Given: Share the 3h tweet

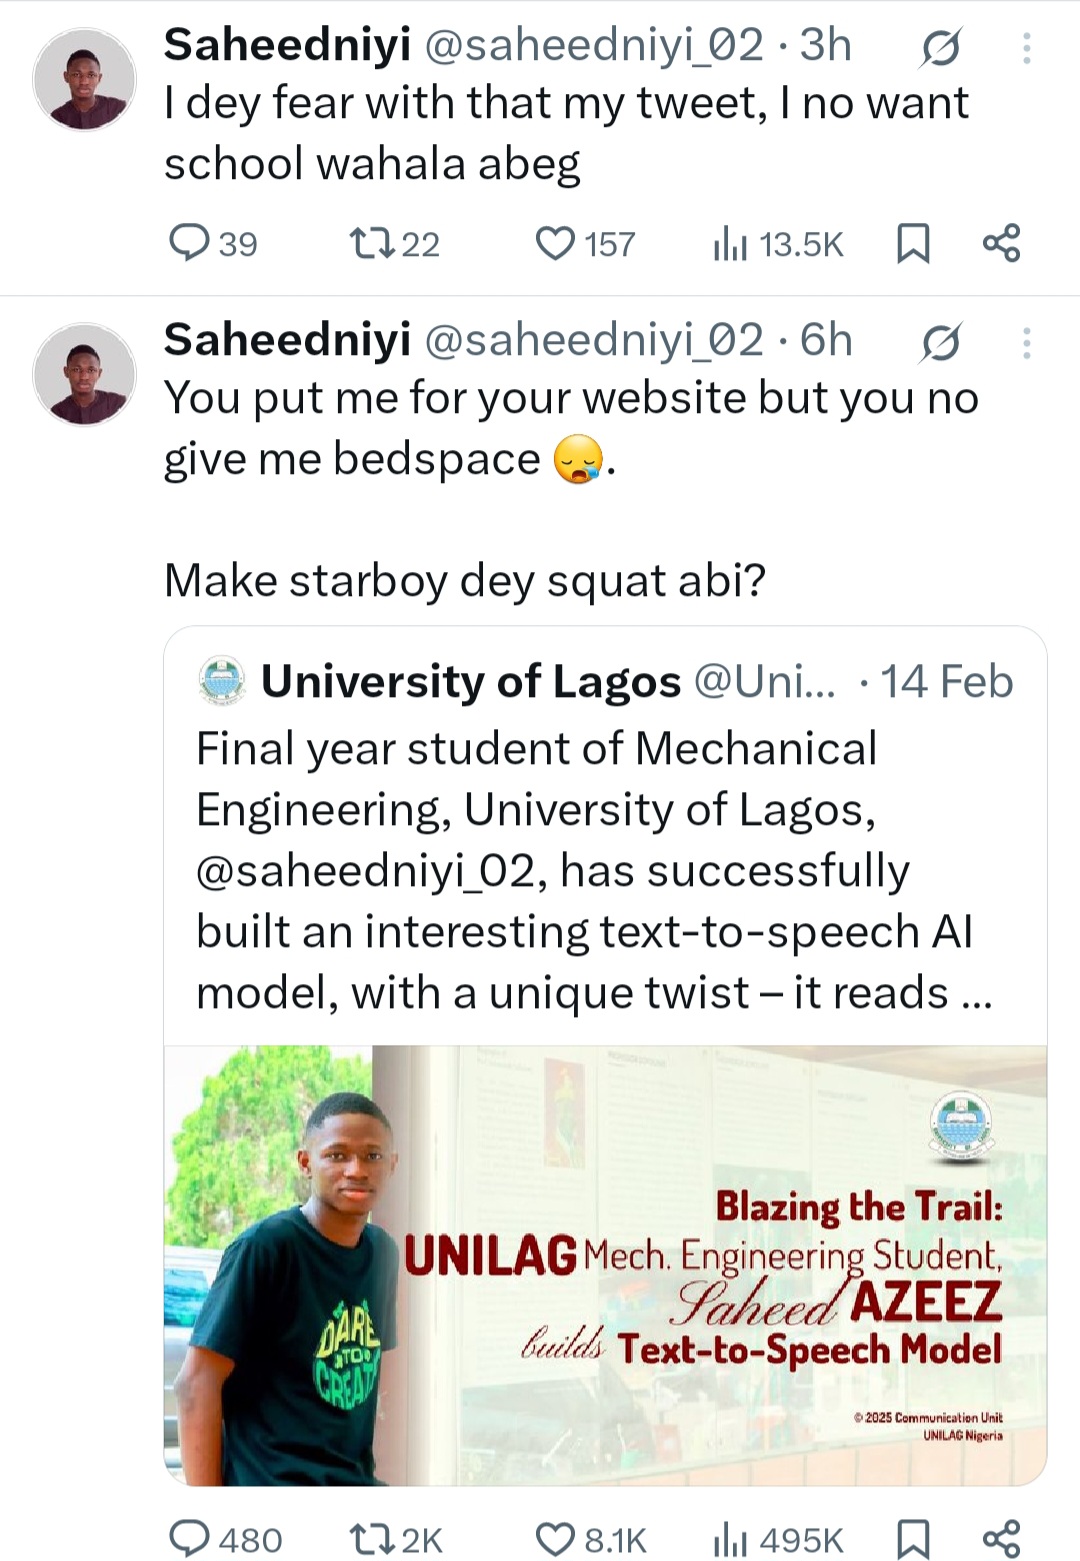Looking at the screenshot, I should (1001, 243).
